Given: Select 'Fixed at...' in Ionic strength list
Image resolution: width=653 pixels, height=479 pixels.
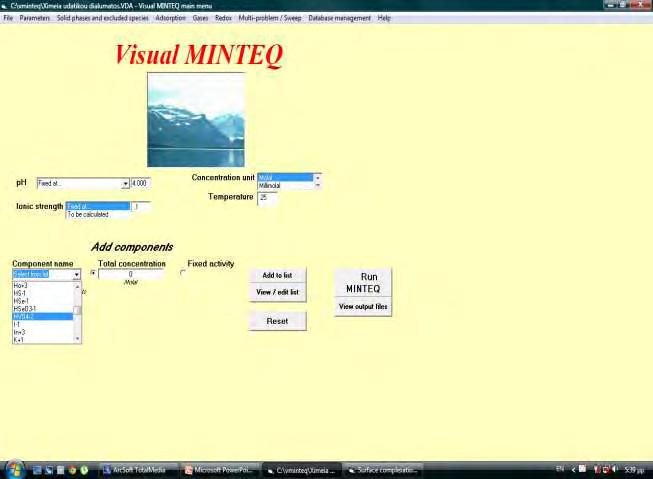Looking at the screenshot, I should [x=98, y=206].
